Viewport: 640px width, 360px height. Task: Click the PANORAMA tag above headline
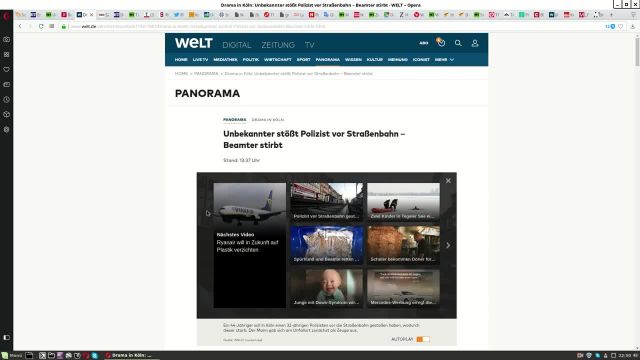234,120
